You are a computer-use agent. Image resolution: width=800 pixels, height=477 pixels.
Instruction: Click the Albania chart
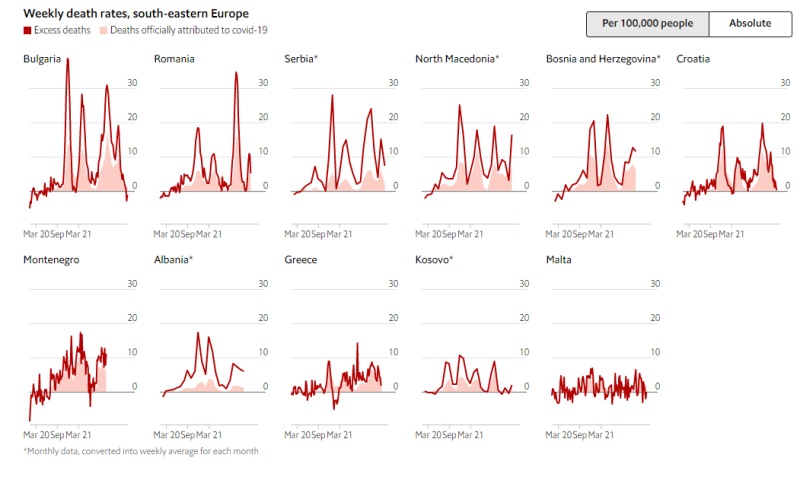click(205, 350)
